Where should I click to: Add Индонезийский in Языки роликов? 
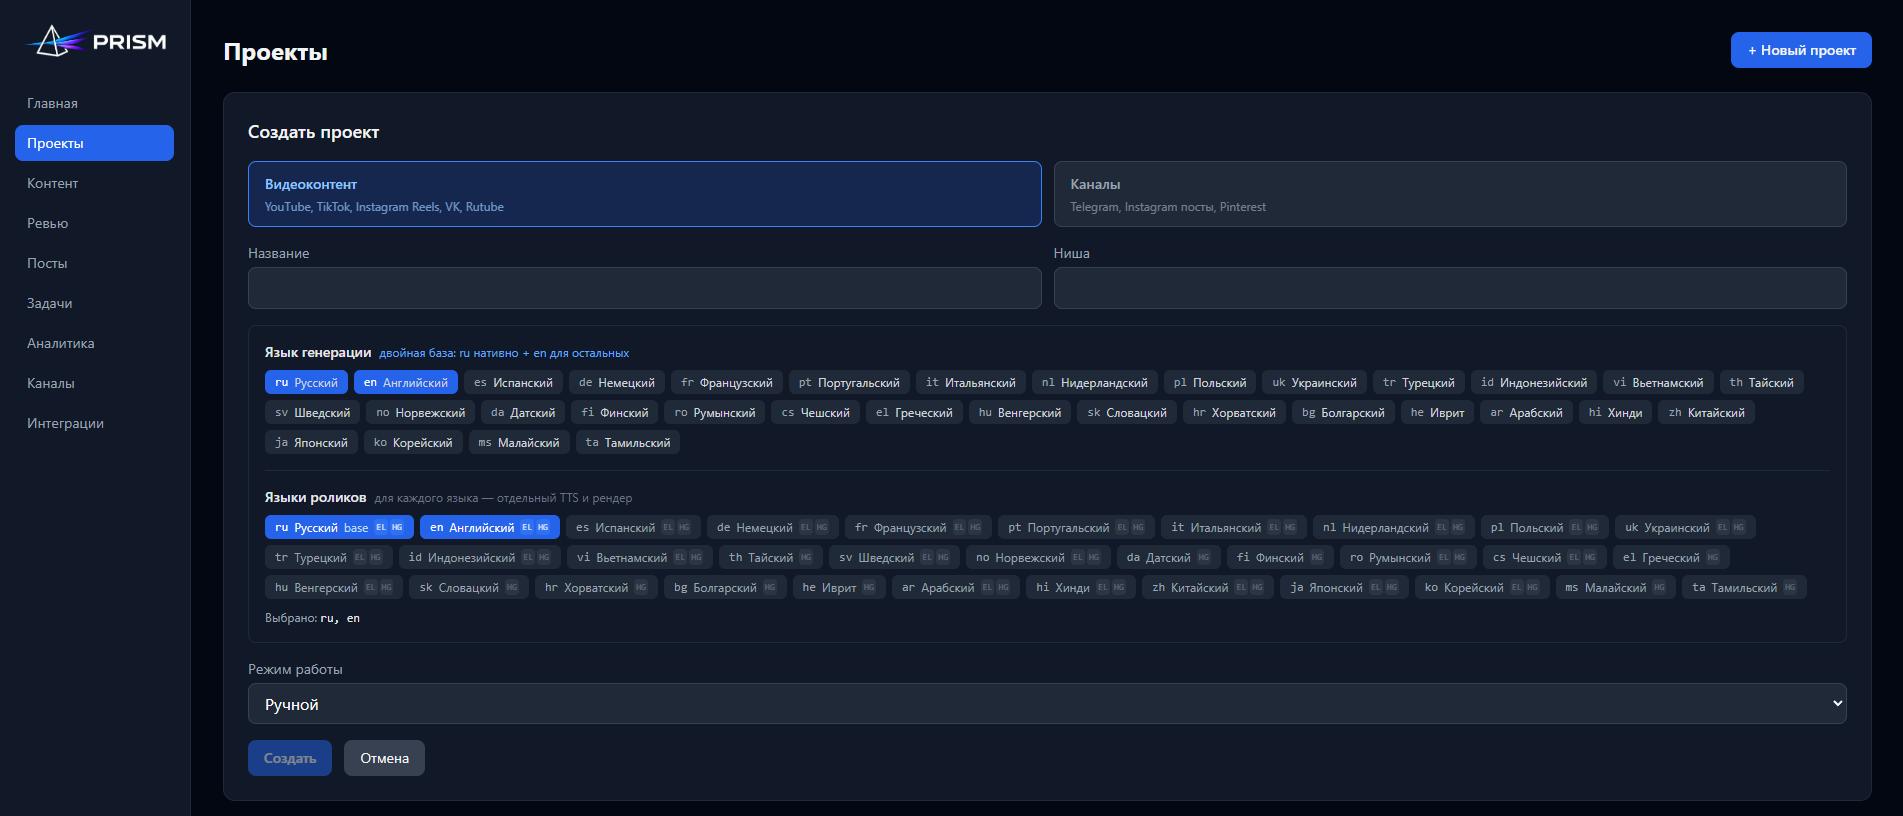click(x=479, y=557)
